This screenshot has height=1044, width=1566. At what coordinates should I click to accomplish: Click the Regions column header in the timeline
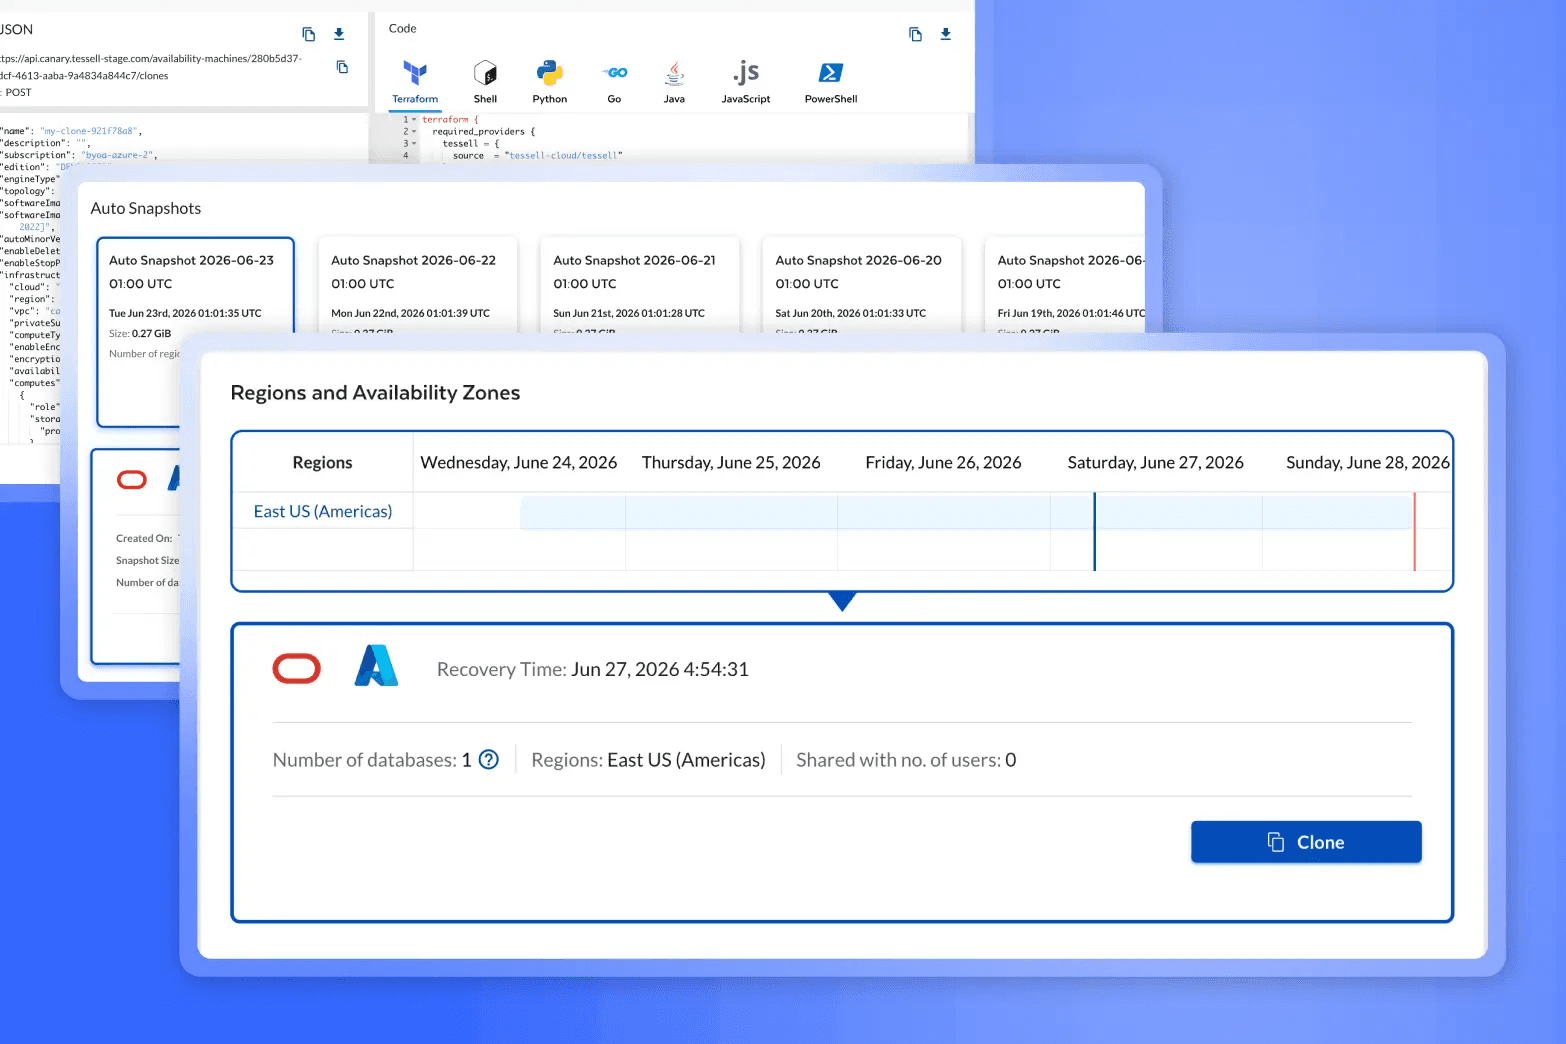point(322,462)
